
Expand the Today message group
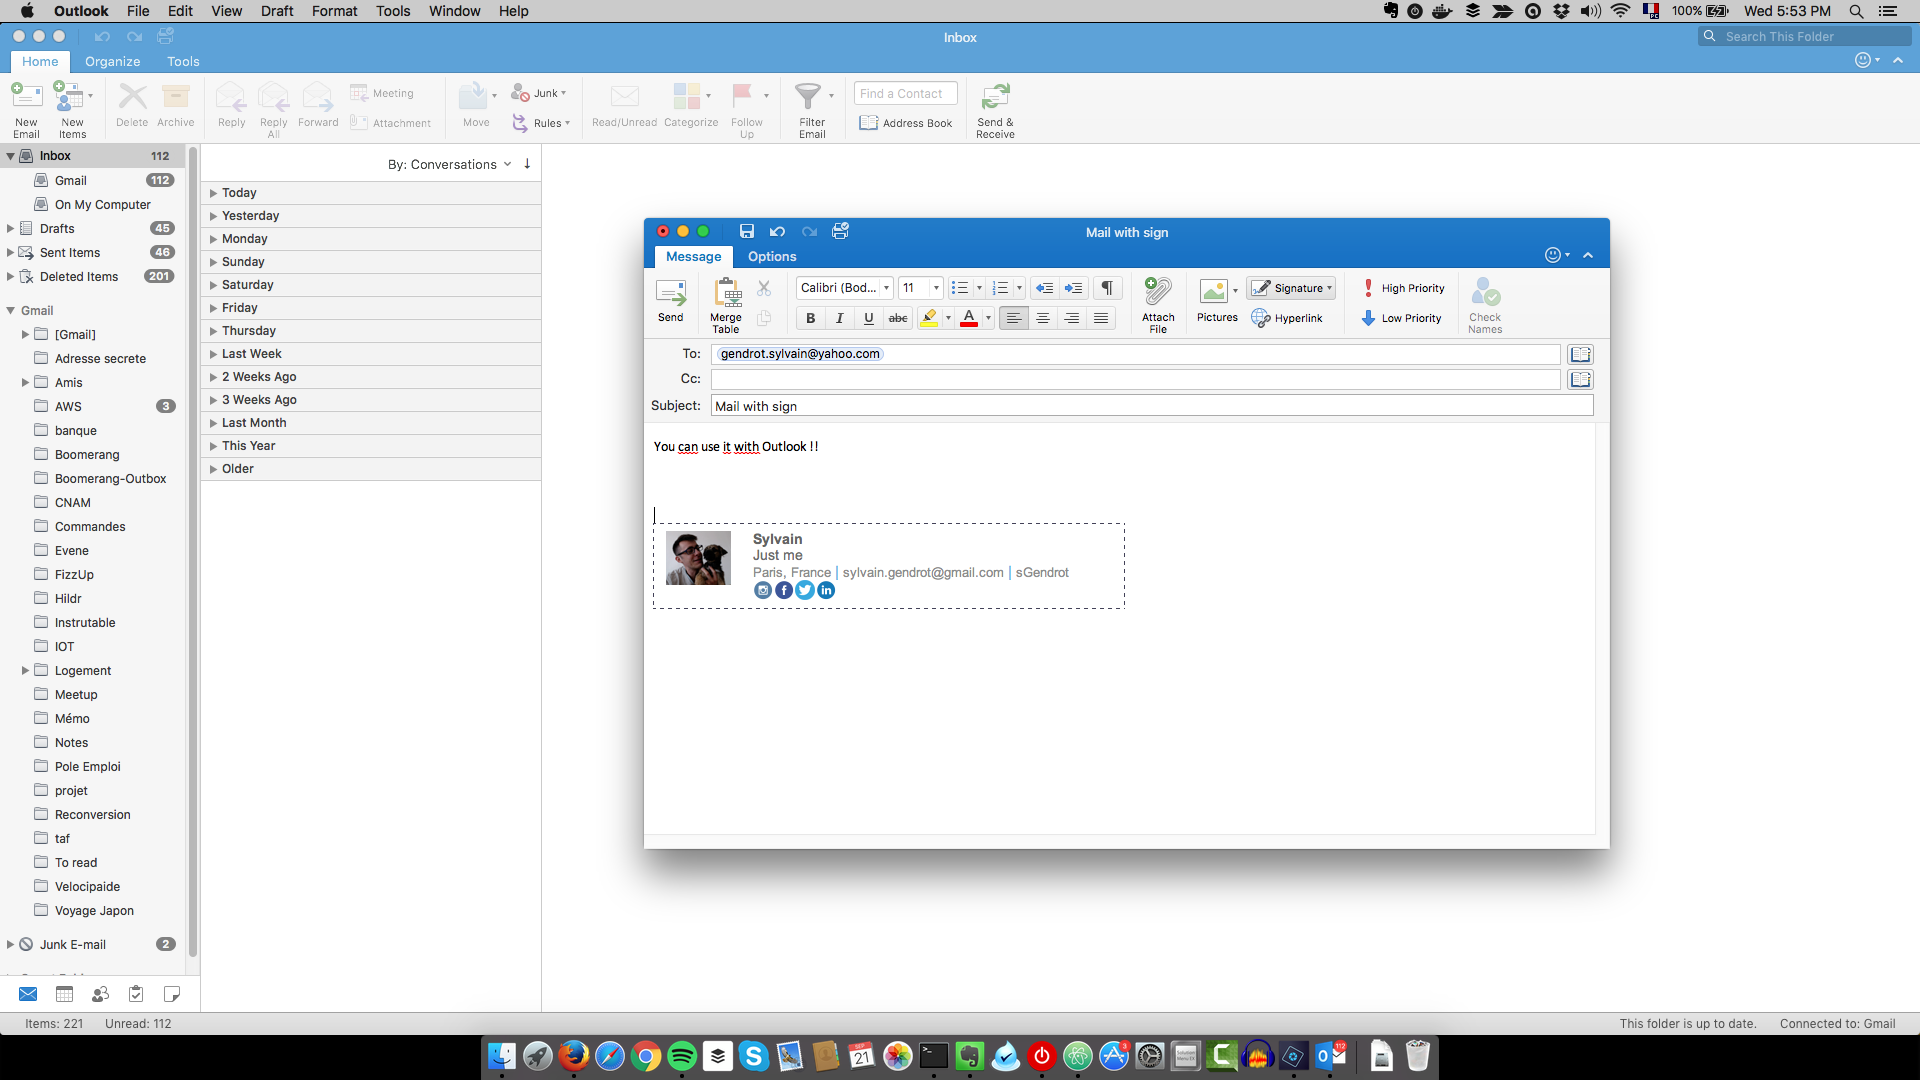tap(213, 193)
